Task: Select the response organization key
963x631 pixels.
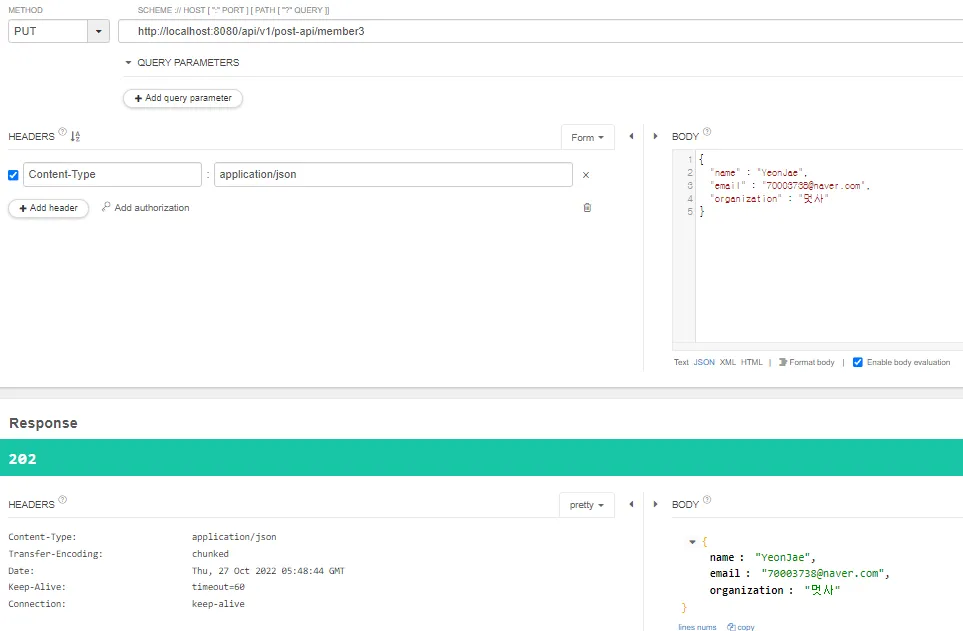Action: (x=747, y=590)
